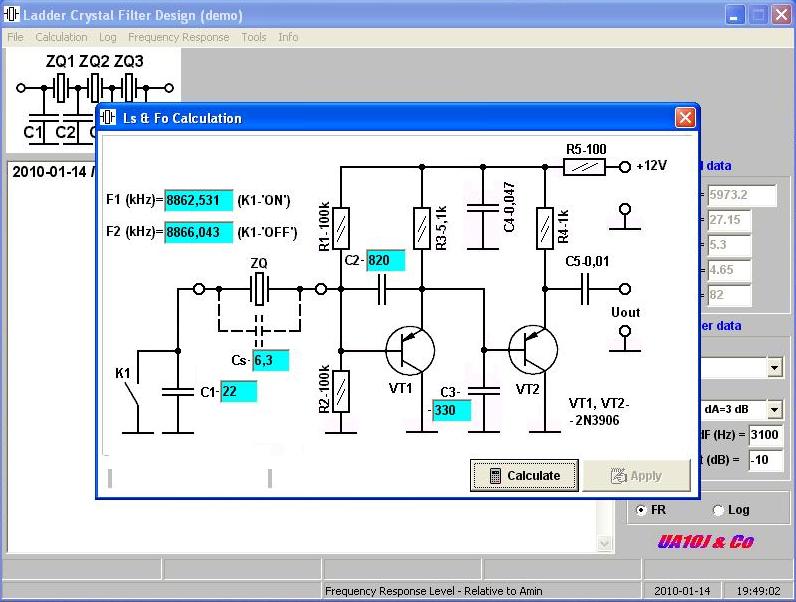This screenshot has height=602, width=796.
Task: Click the ZQ crystal symbol in schematic
Action: pyautogui.click(x=259, y=290)
